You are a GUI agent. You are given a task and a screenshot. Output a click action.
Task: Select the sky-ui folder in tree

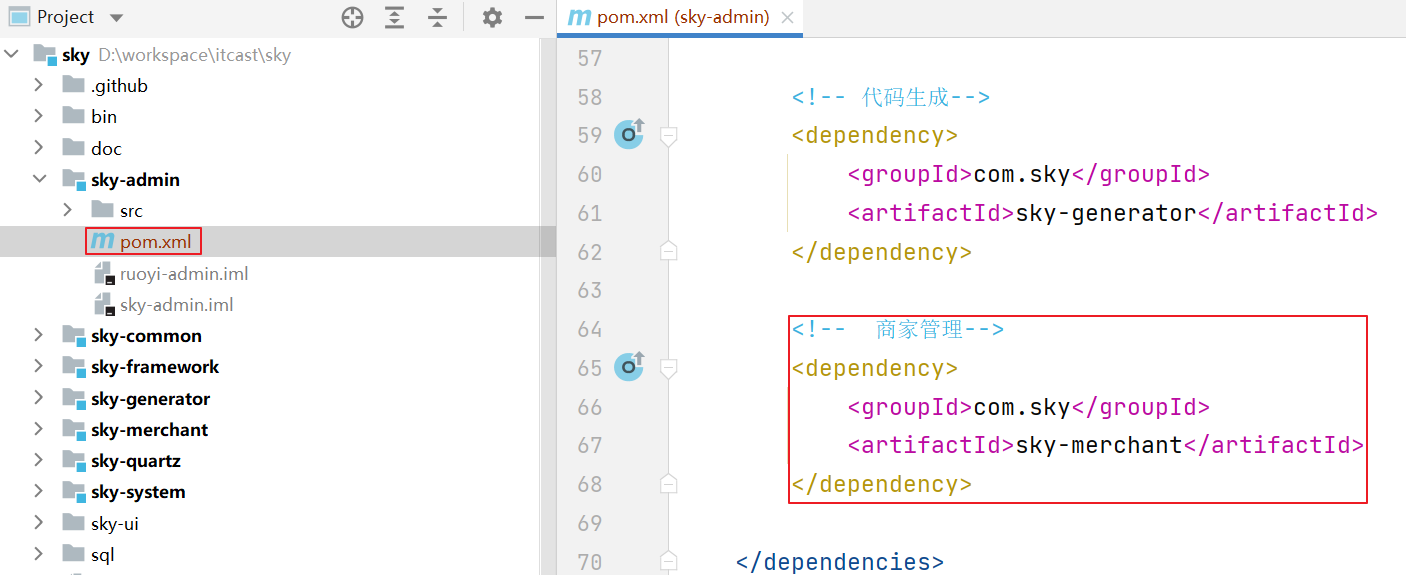(114, 523)
